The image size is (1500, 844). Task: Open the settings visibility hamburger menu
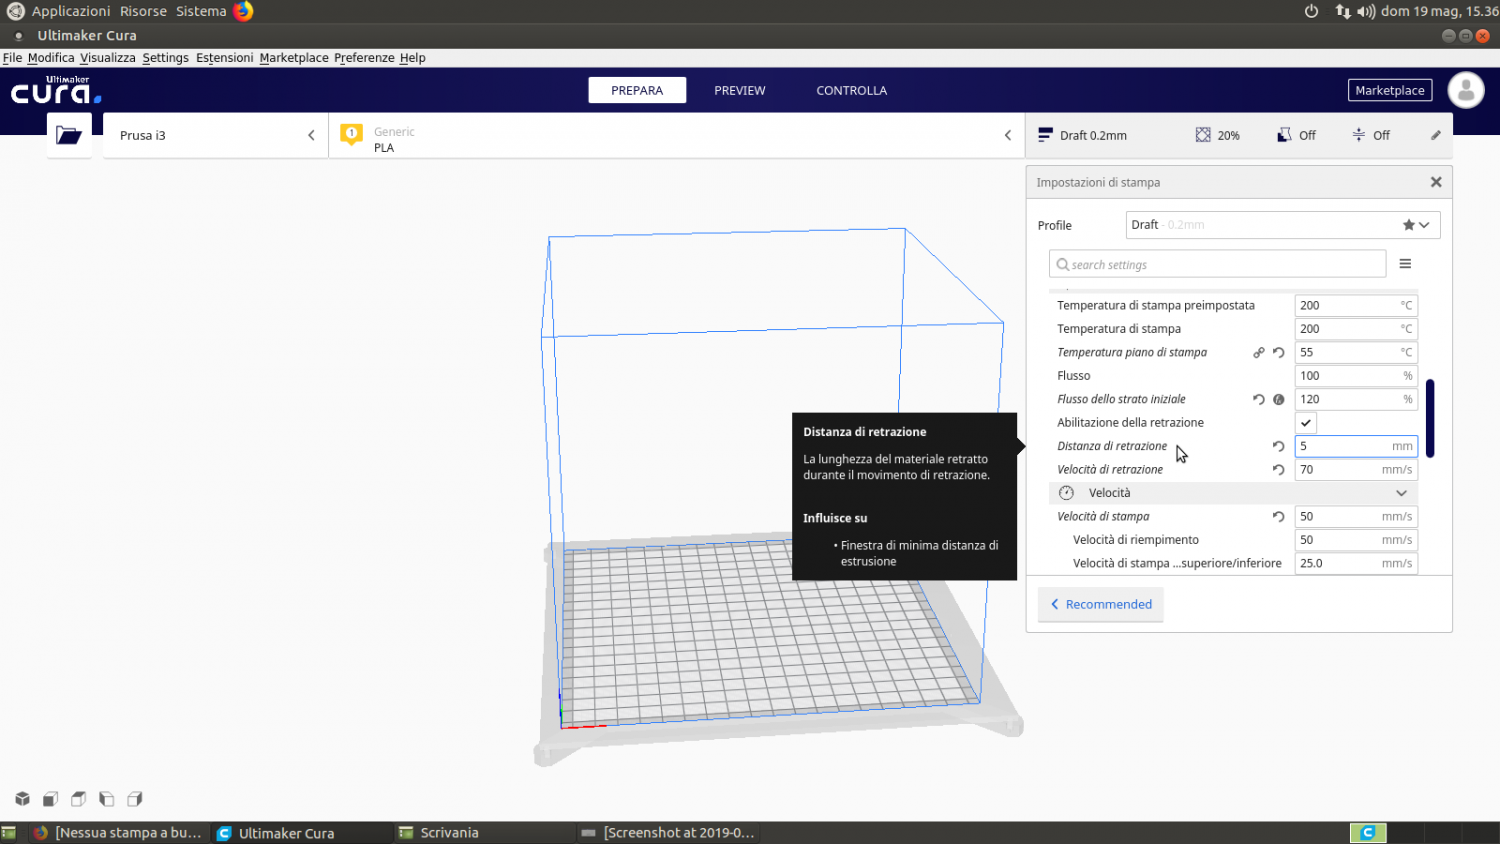click(1405, 264)
